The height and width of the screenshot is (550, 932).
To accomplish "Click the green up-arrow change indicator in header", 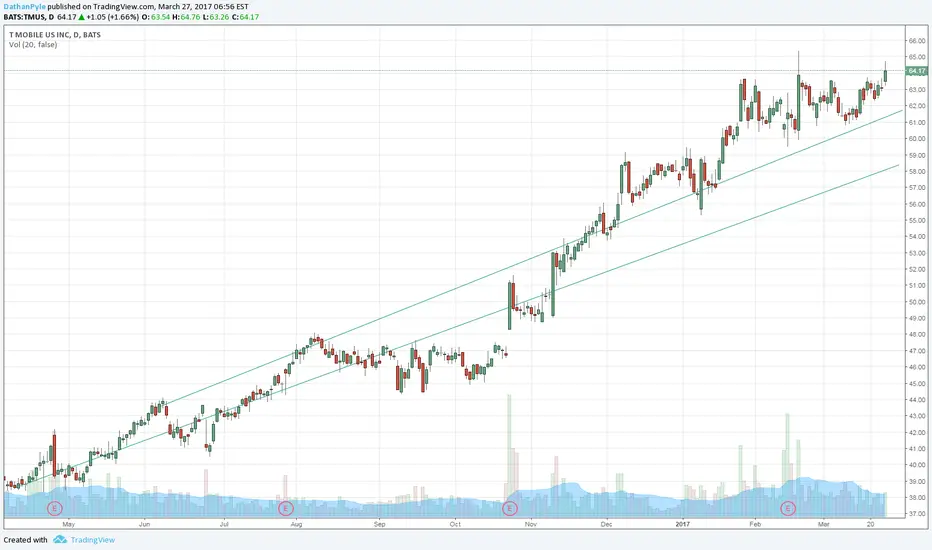I will pyautogui.click(x=81, y=17).
